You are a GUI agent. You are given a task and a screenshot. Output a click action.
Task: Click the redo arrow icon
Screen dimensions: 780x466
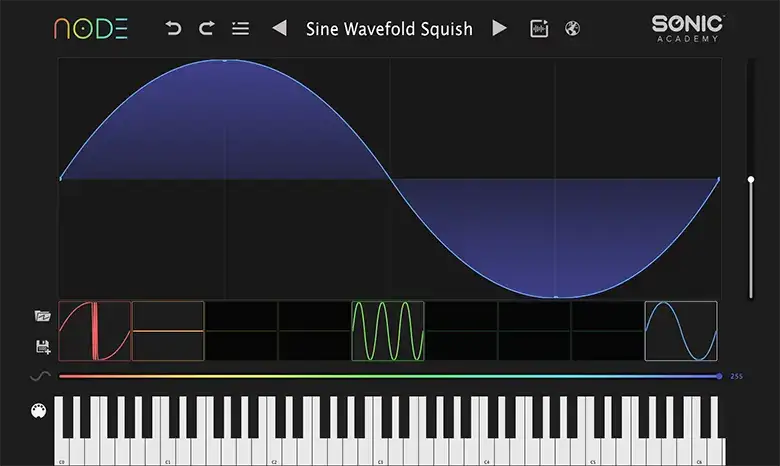[x=206, y=28]
